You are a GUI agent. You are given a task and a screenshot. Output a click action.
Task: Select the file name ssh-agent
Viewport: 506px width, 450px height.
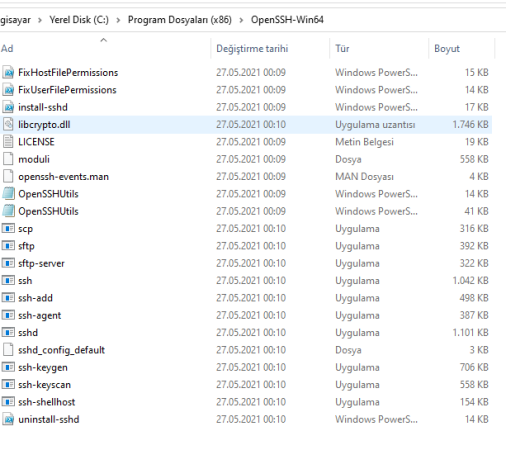pos(40,315)
